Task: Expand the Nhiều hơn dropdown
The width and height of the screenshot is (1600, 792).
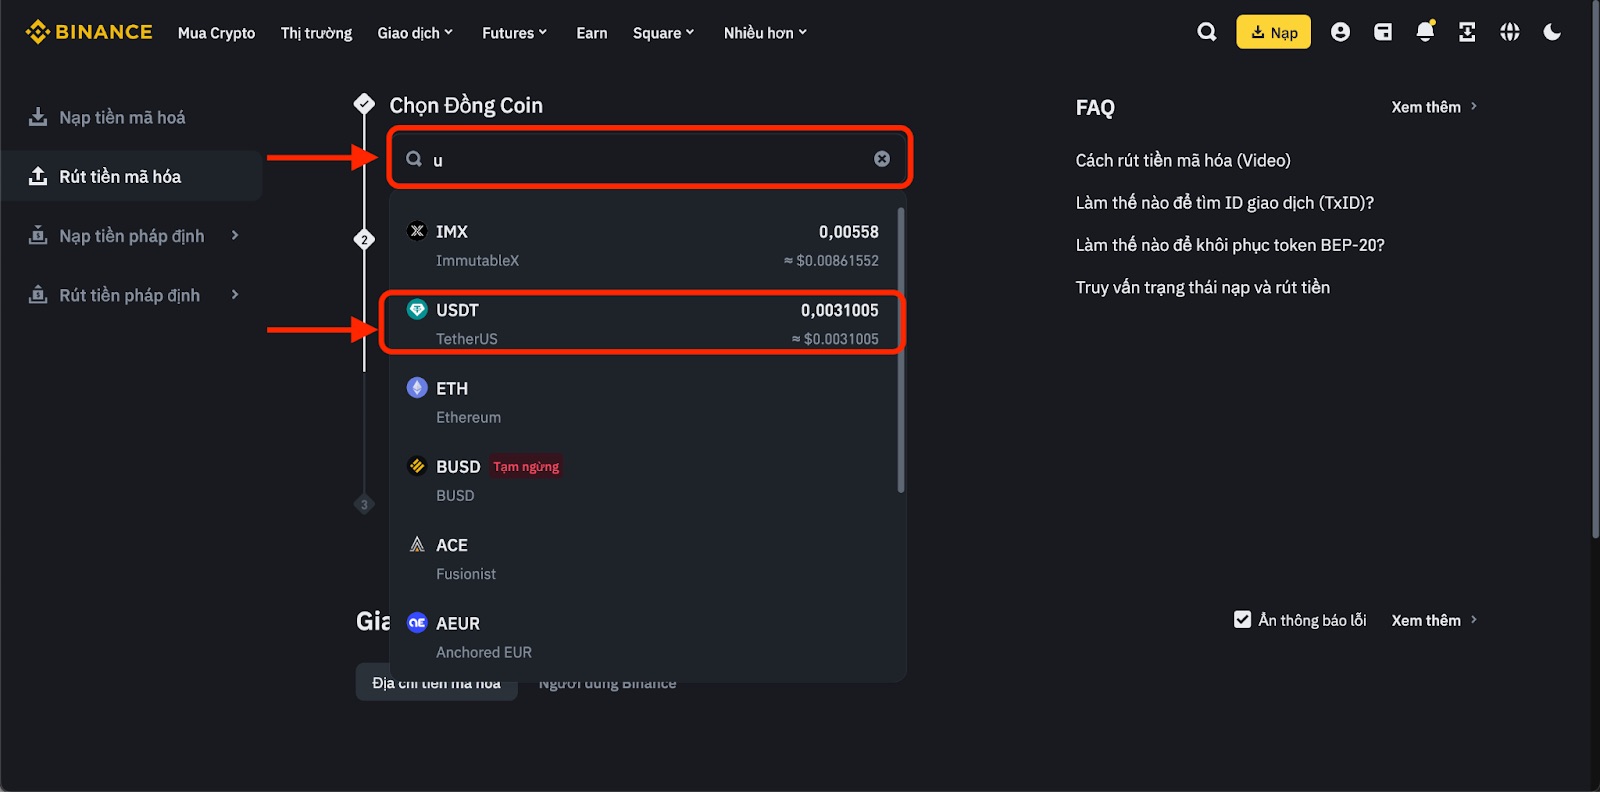Action: pyautogui.click(x=764, y=32)
